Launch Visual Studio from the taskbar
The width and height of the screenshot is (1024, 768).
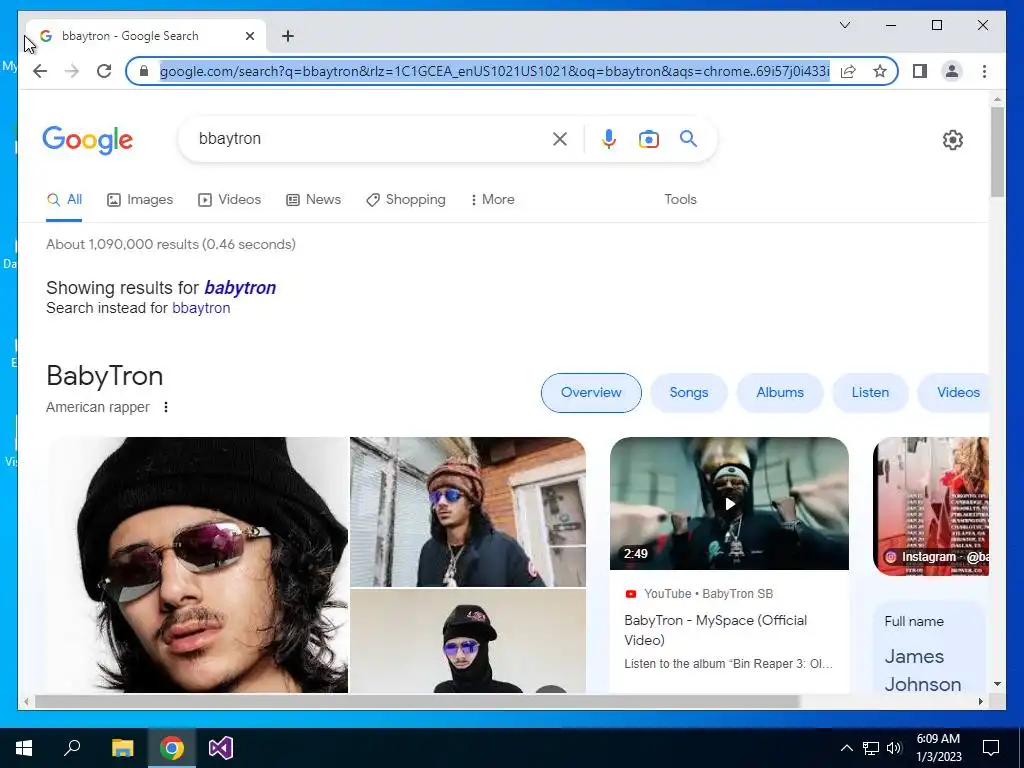(221, 748)
